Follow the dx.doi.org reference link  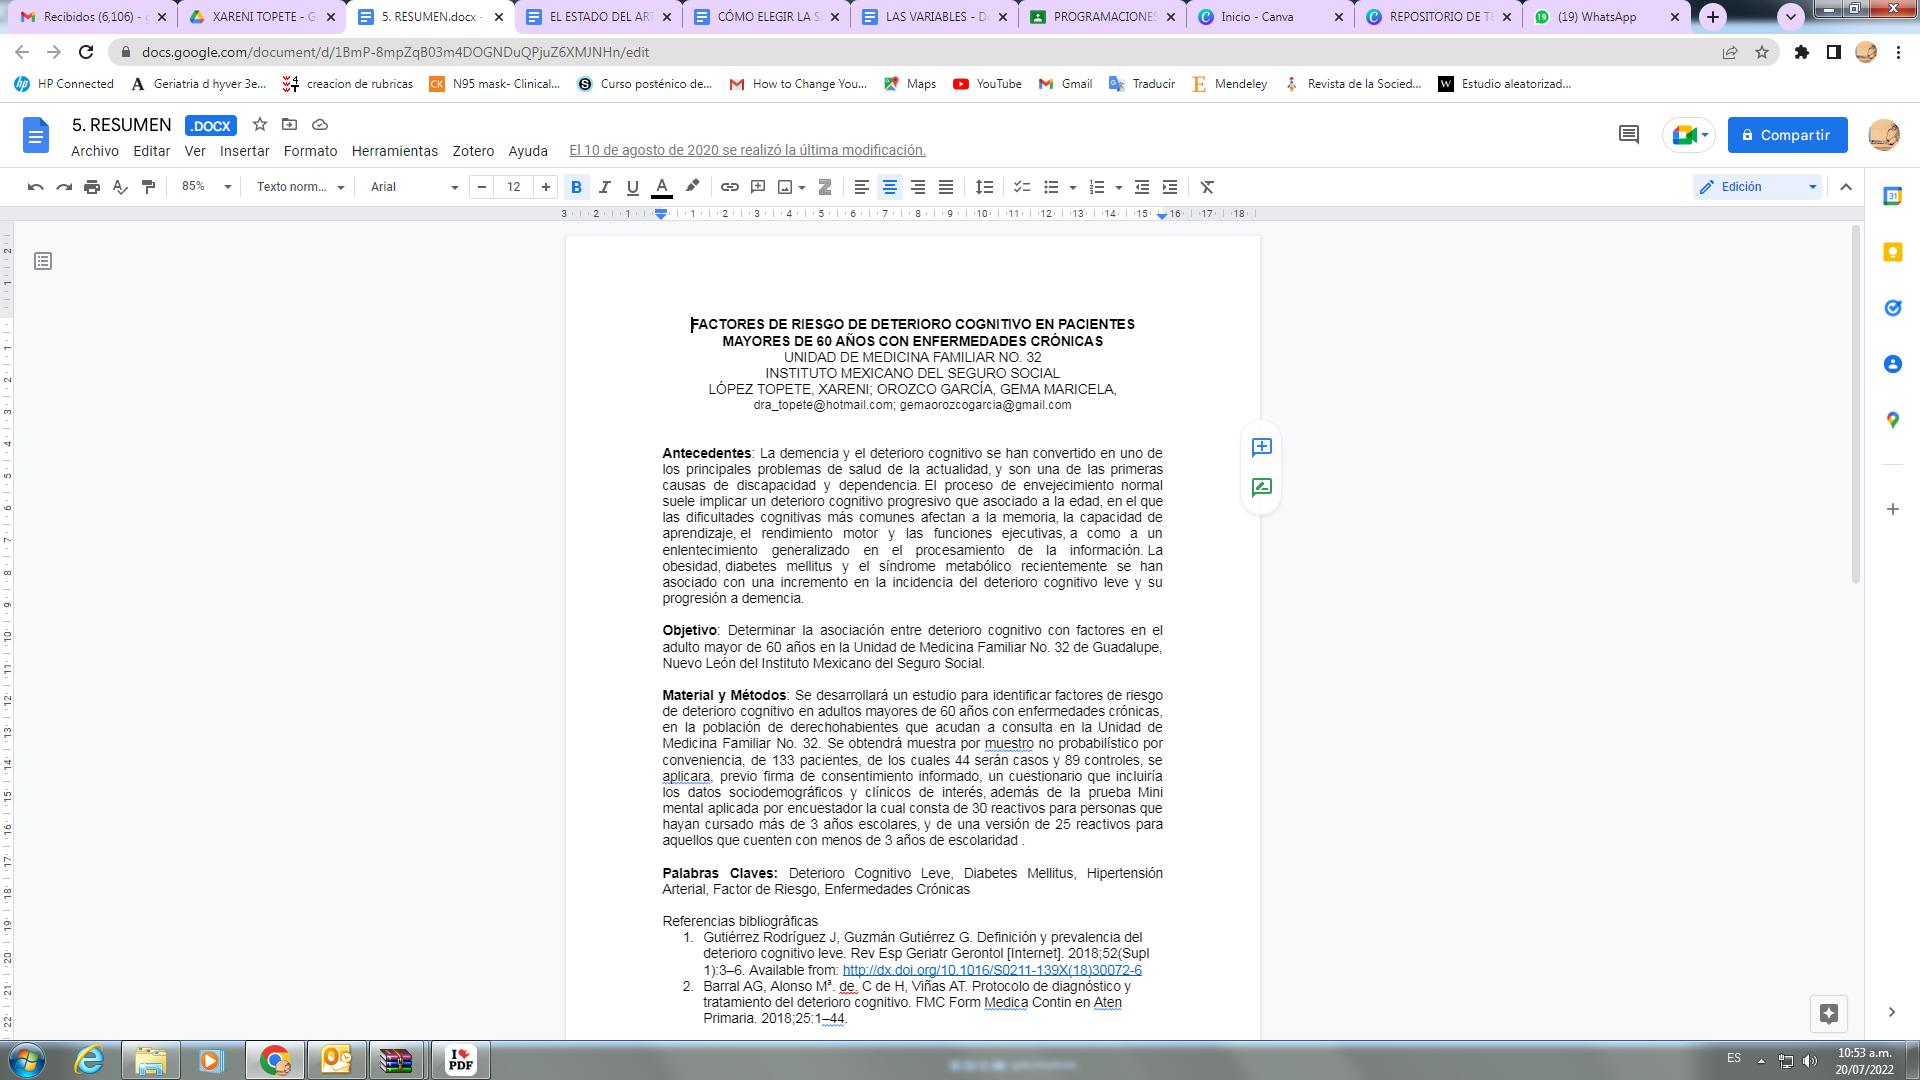(992, 970)
